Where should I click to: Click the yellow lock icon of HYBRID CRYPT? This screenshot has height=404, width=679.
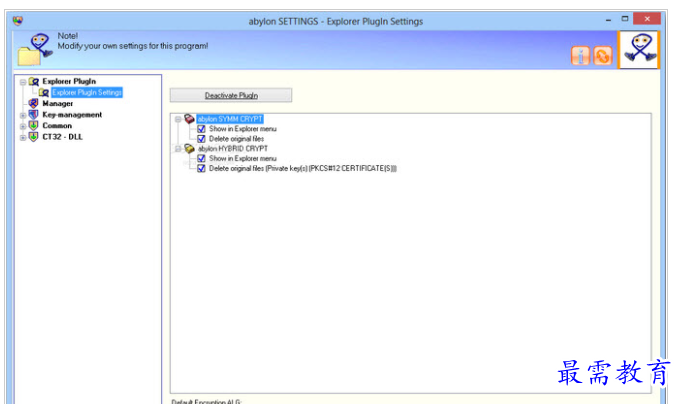(189, 149)
